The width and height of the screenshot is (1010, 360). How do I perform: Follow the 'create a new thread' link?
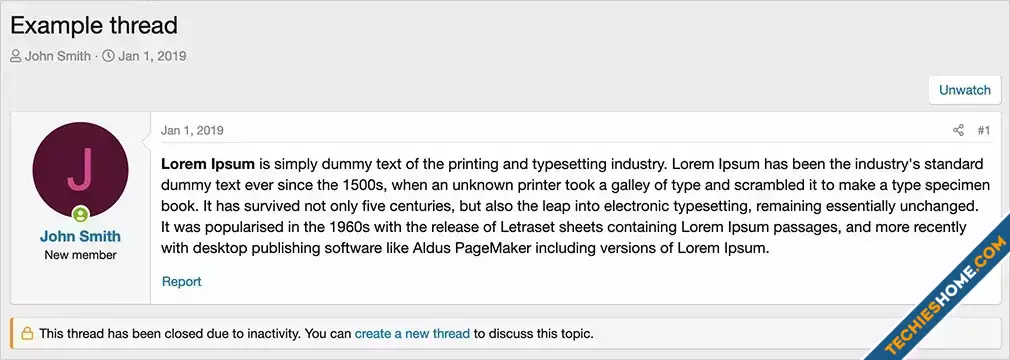(412, 334)
